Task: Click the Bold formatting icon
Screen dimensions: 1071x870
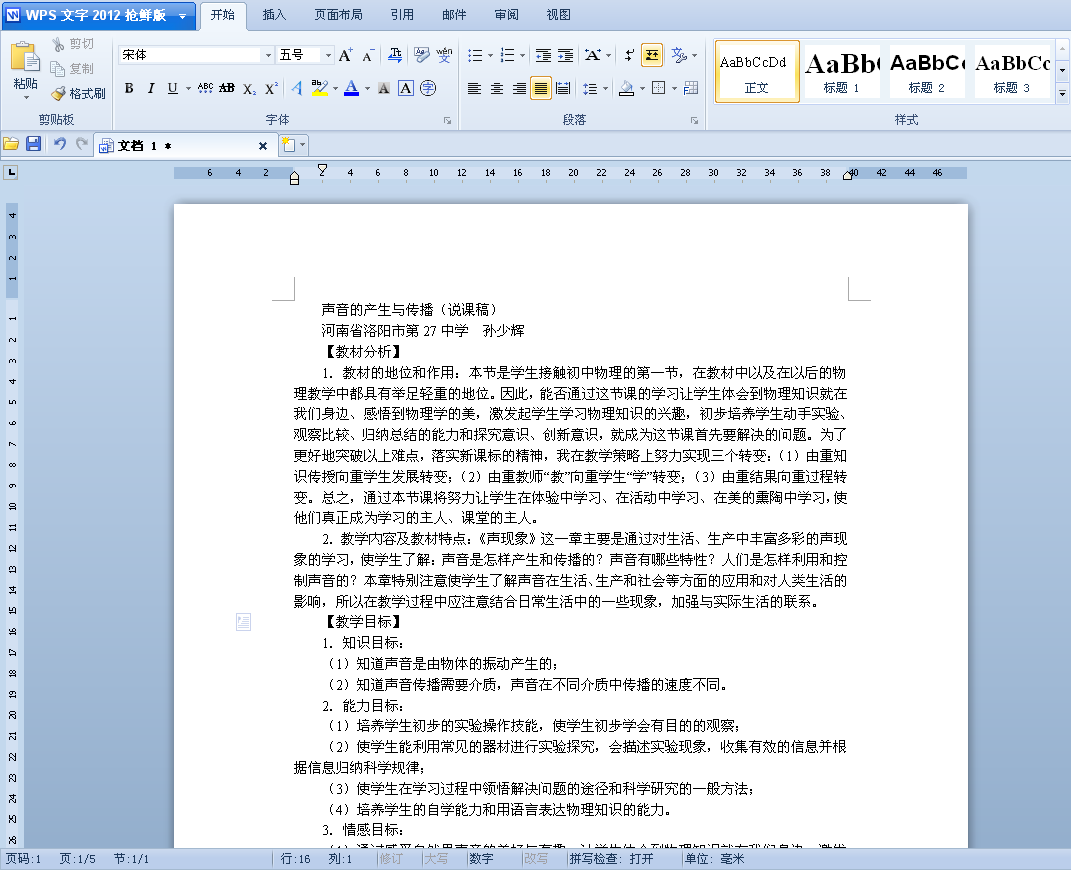Action: pyautogui.click(x=129, y=89)
